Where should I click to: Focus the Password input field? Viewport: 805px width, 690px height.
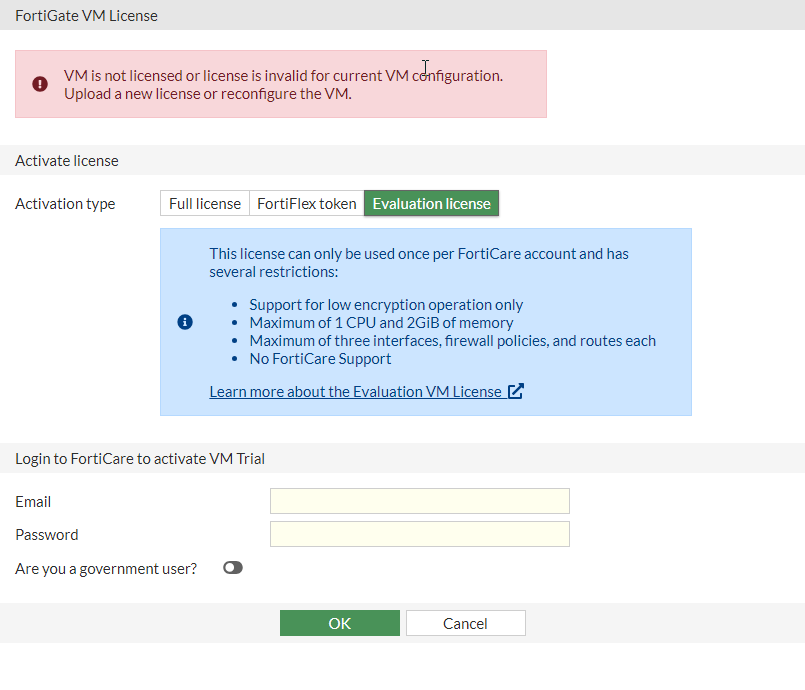(420, 534)
